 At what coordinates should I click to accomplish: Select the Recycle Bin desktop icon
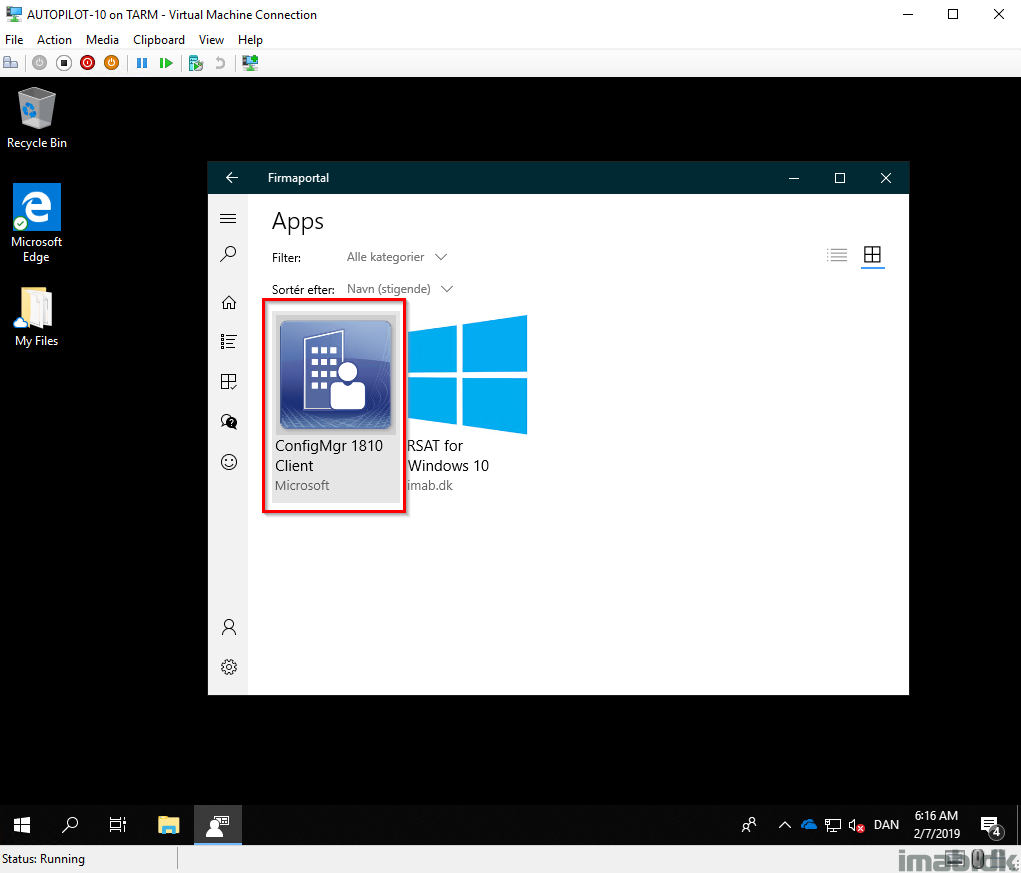pyautogui.click(x=36, y=118)
